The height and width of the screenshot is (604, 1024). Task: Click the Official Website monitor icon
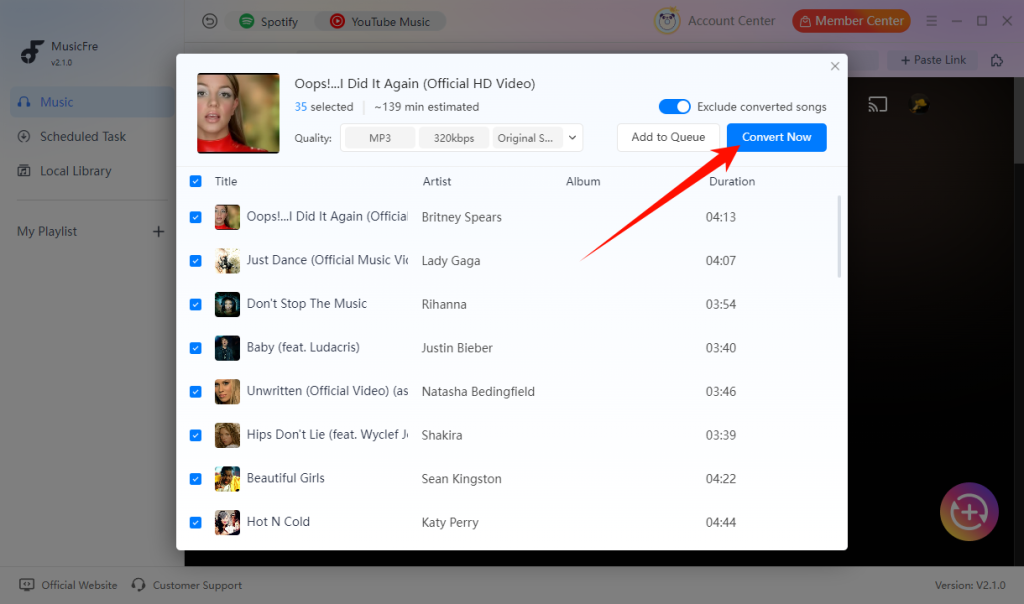pyautogui.click(x=27, y=585)
